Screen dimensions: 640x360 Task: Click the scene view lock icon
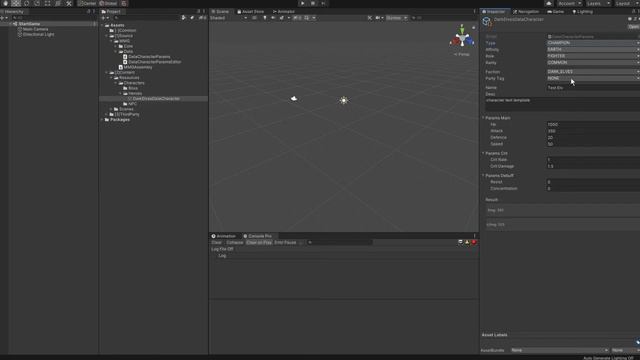pyautogui.click(x=473, y=28)
